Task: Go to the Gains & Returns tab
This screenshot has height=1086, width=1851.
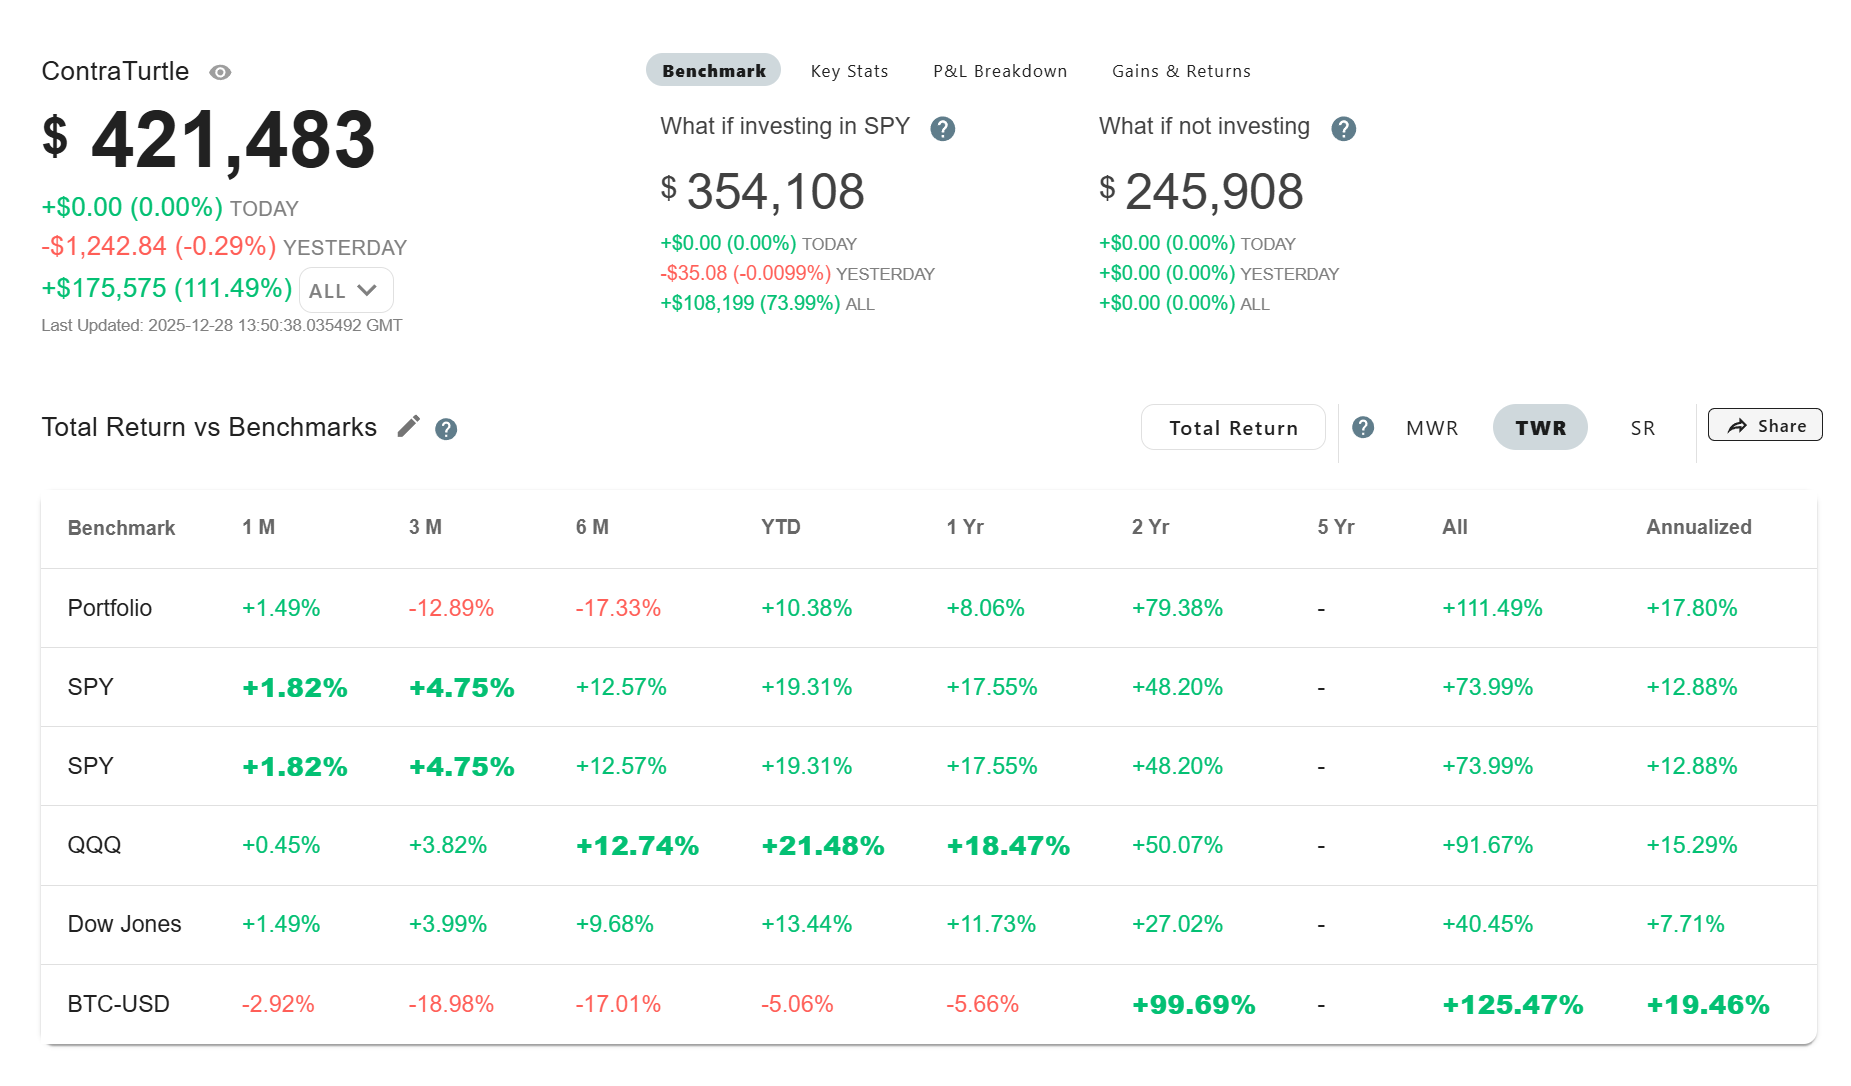Action: (x=1180, y=71)
